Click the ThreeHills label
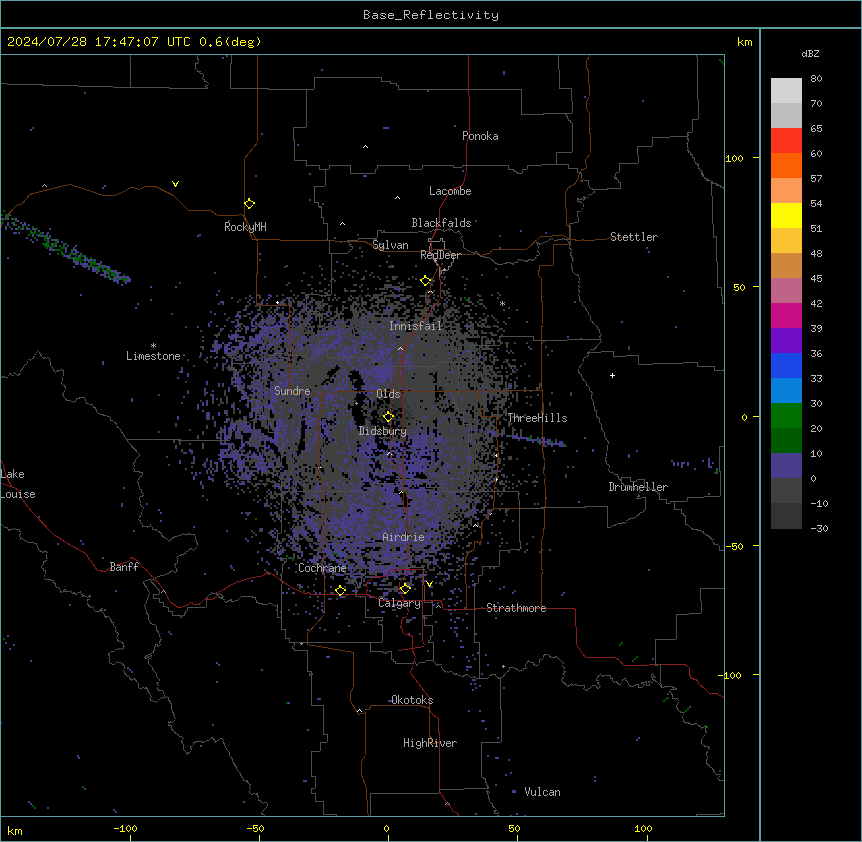862x842 pixels. [537, 418]
